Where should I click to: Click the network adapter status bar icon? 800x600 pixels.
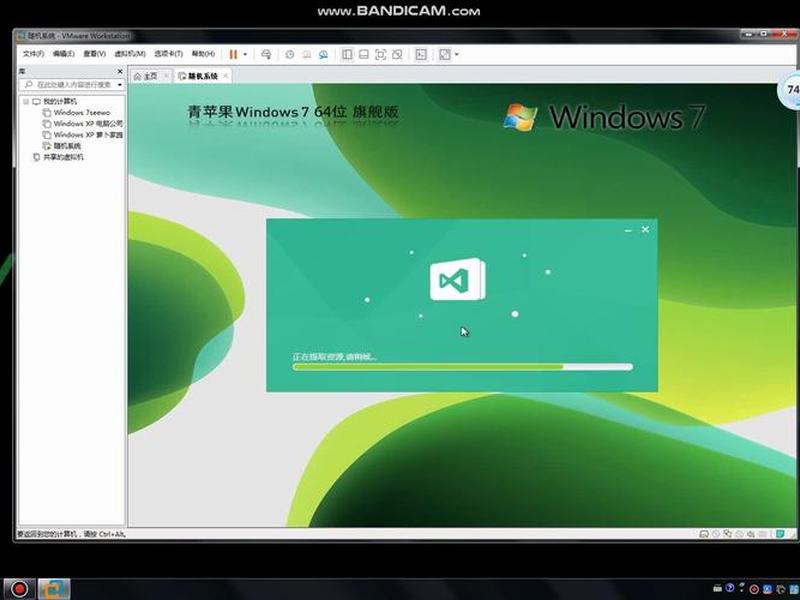tap(728, 534)
